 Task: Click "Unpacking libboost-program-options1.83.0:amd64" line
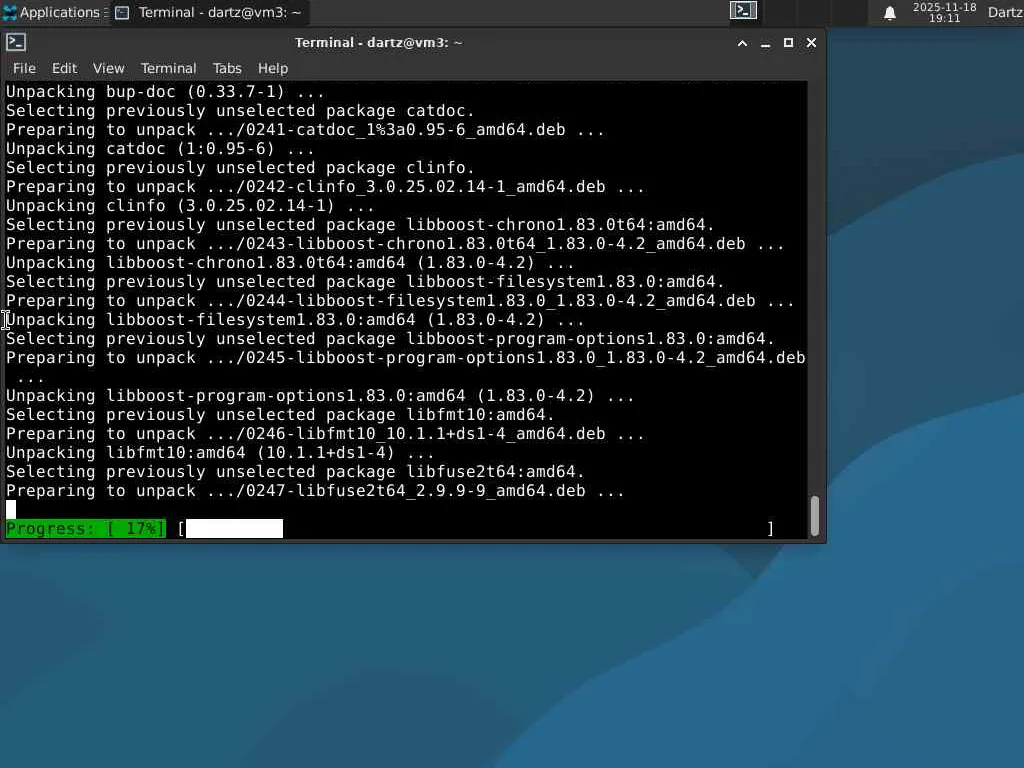(x=320, y=396)
